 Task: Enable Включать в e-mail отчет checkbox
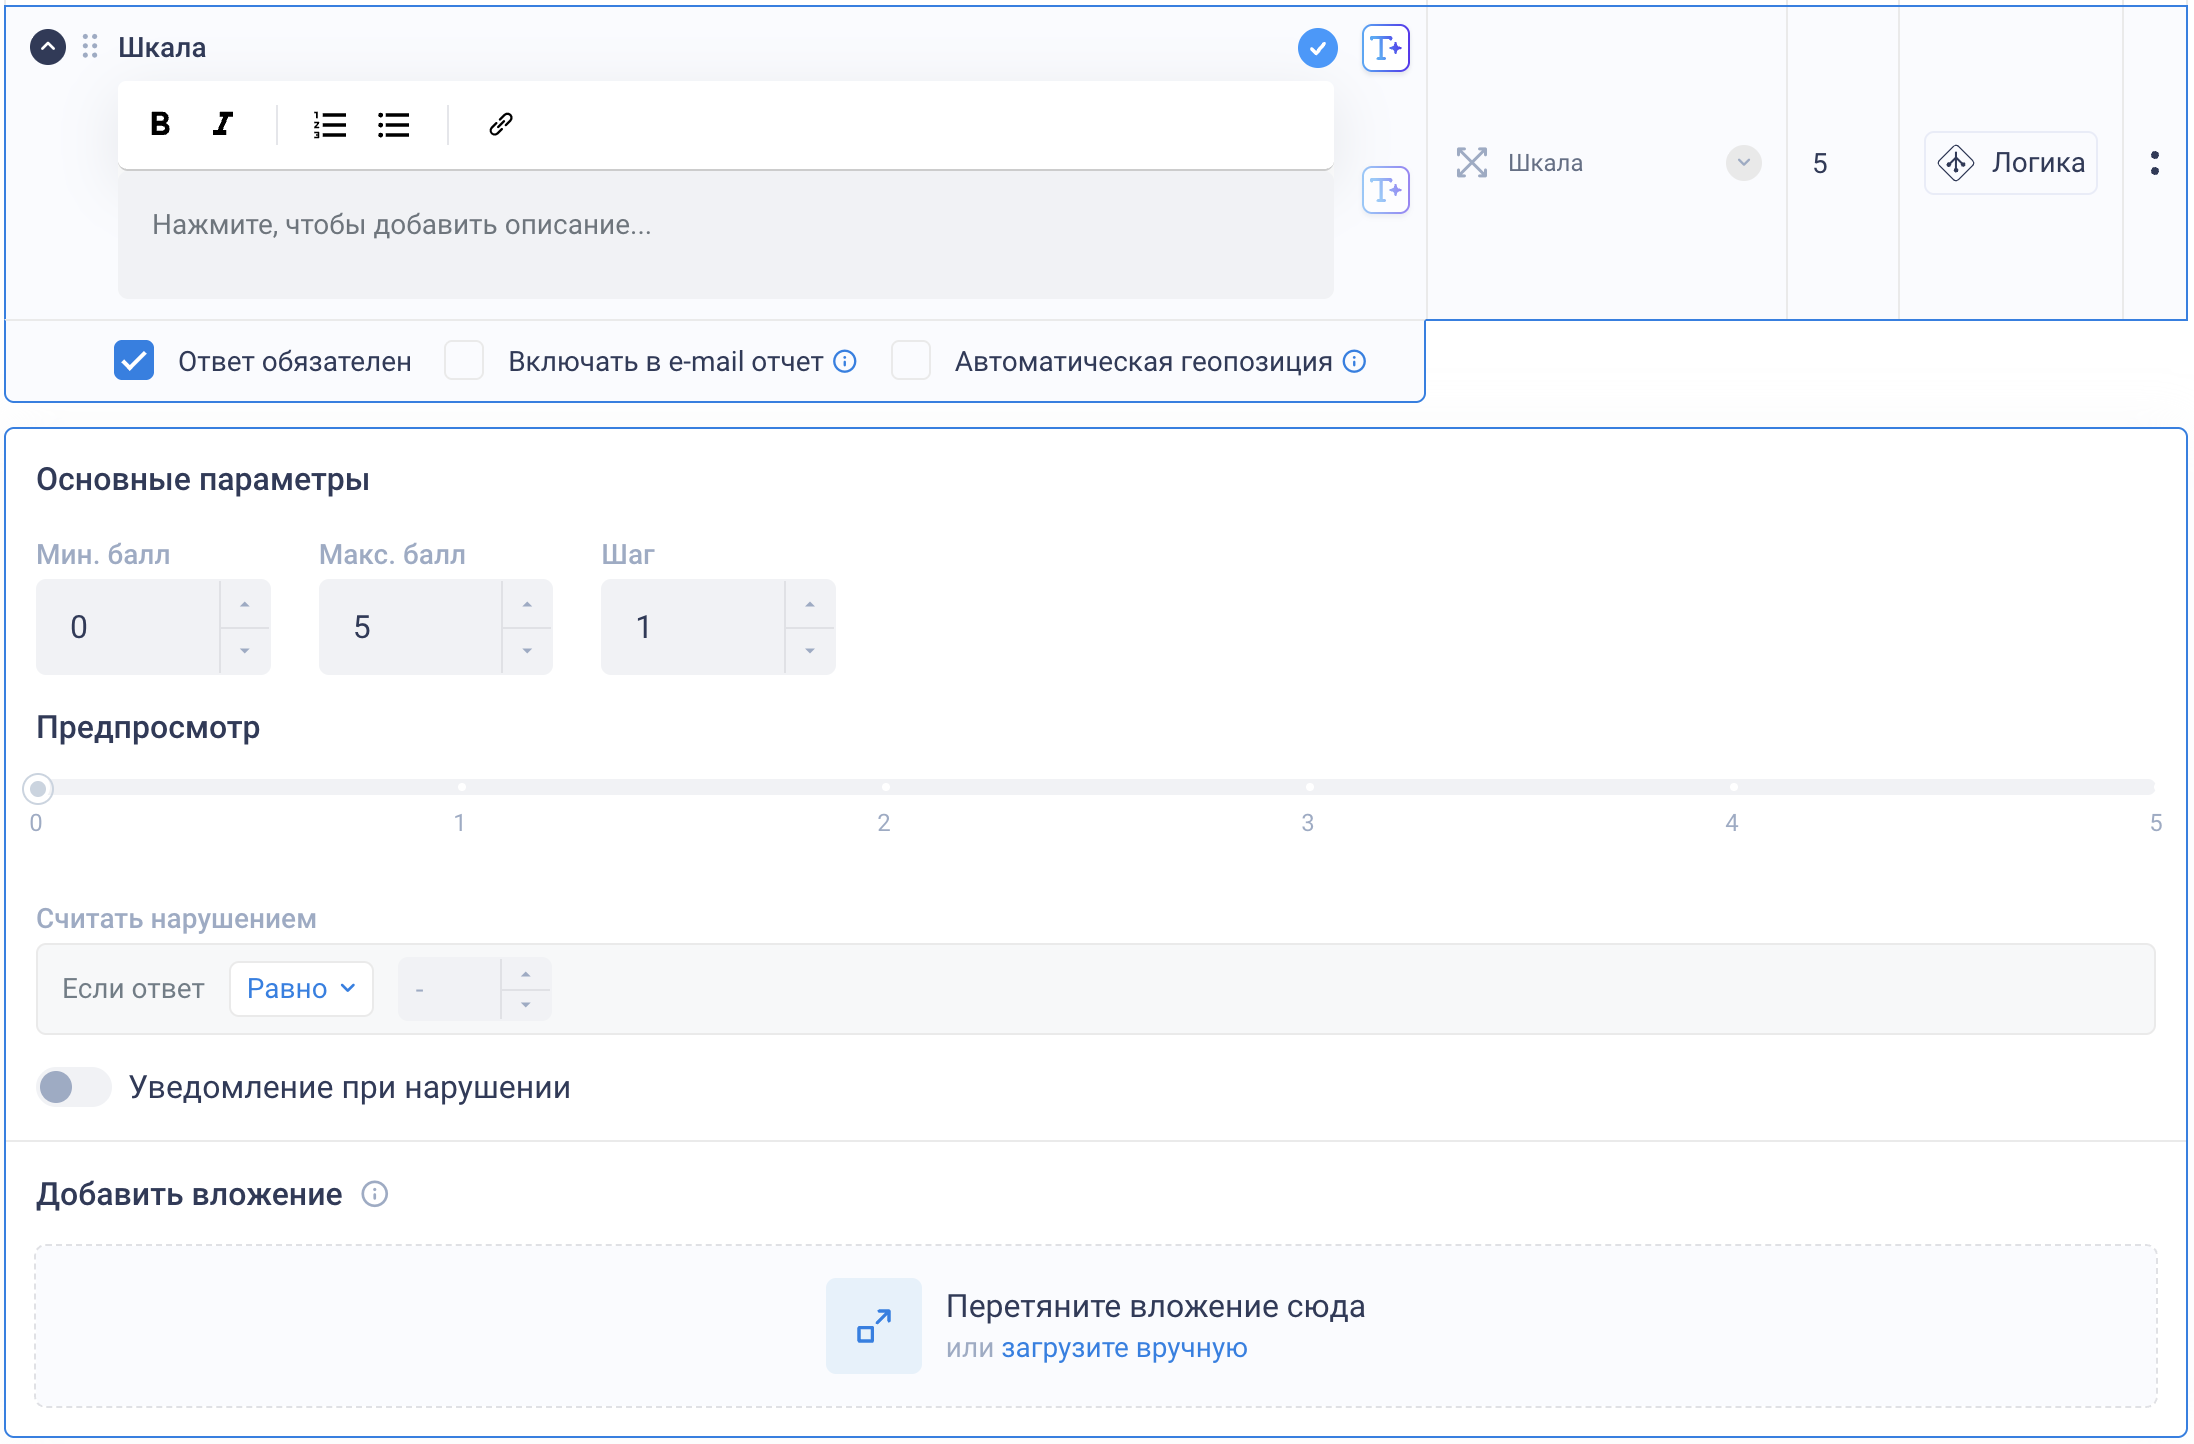coord(464,361)
